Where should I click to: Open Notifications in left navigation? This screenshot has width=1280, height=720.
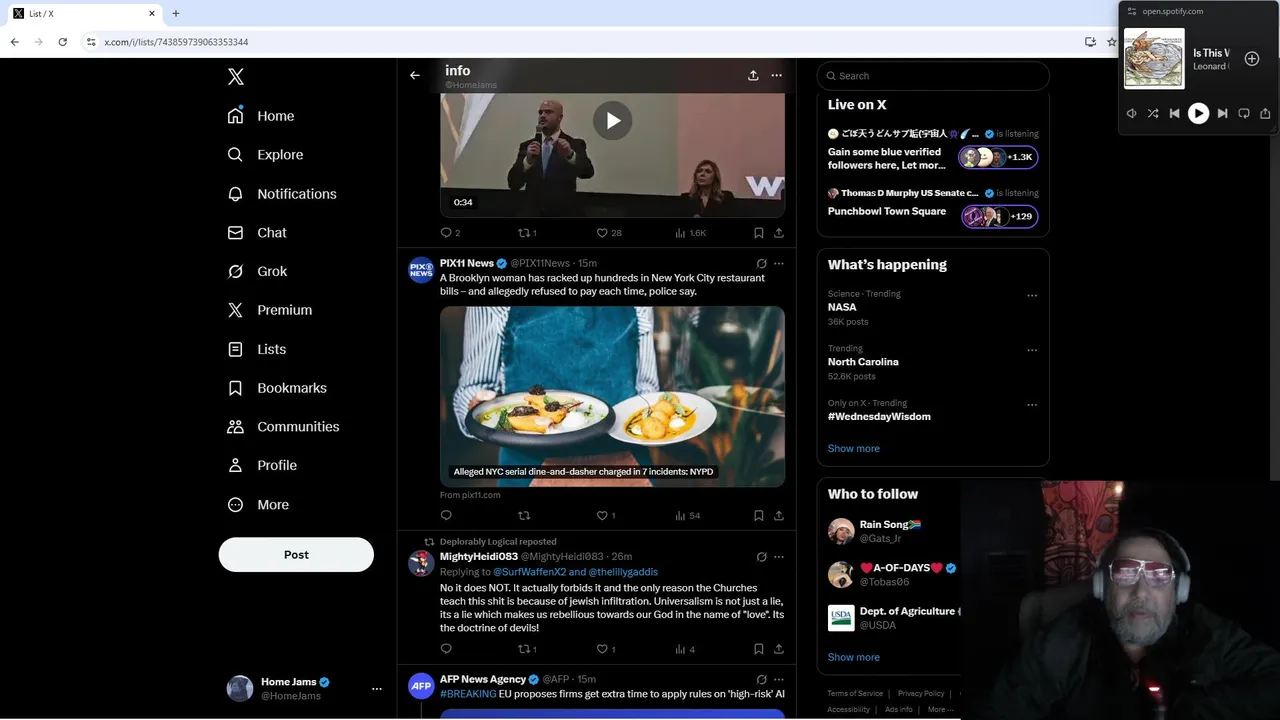point(282,194)
